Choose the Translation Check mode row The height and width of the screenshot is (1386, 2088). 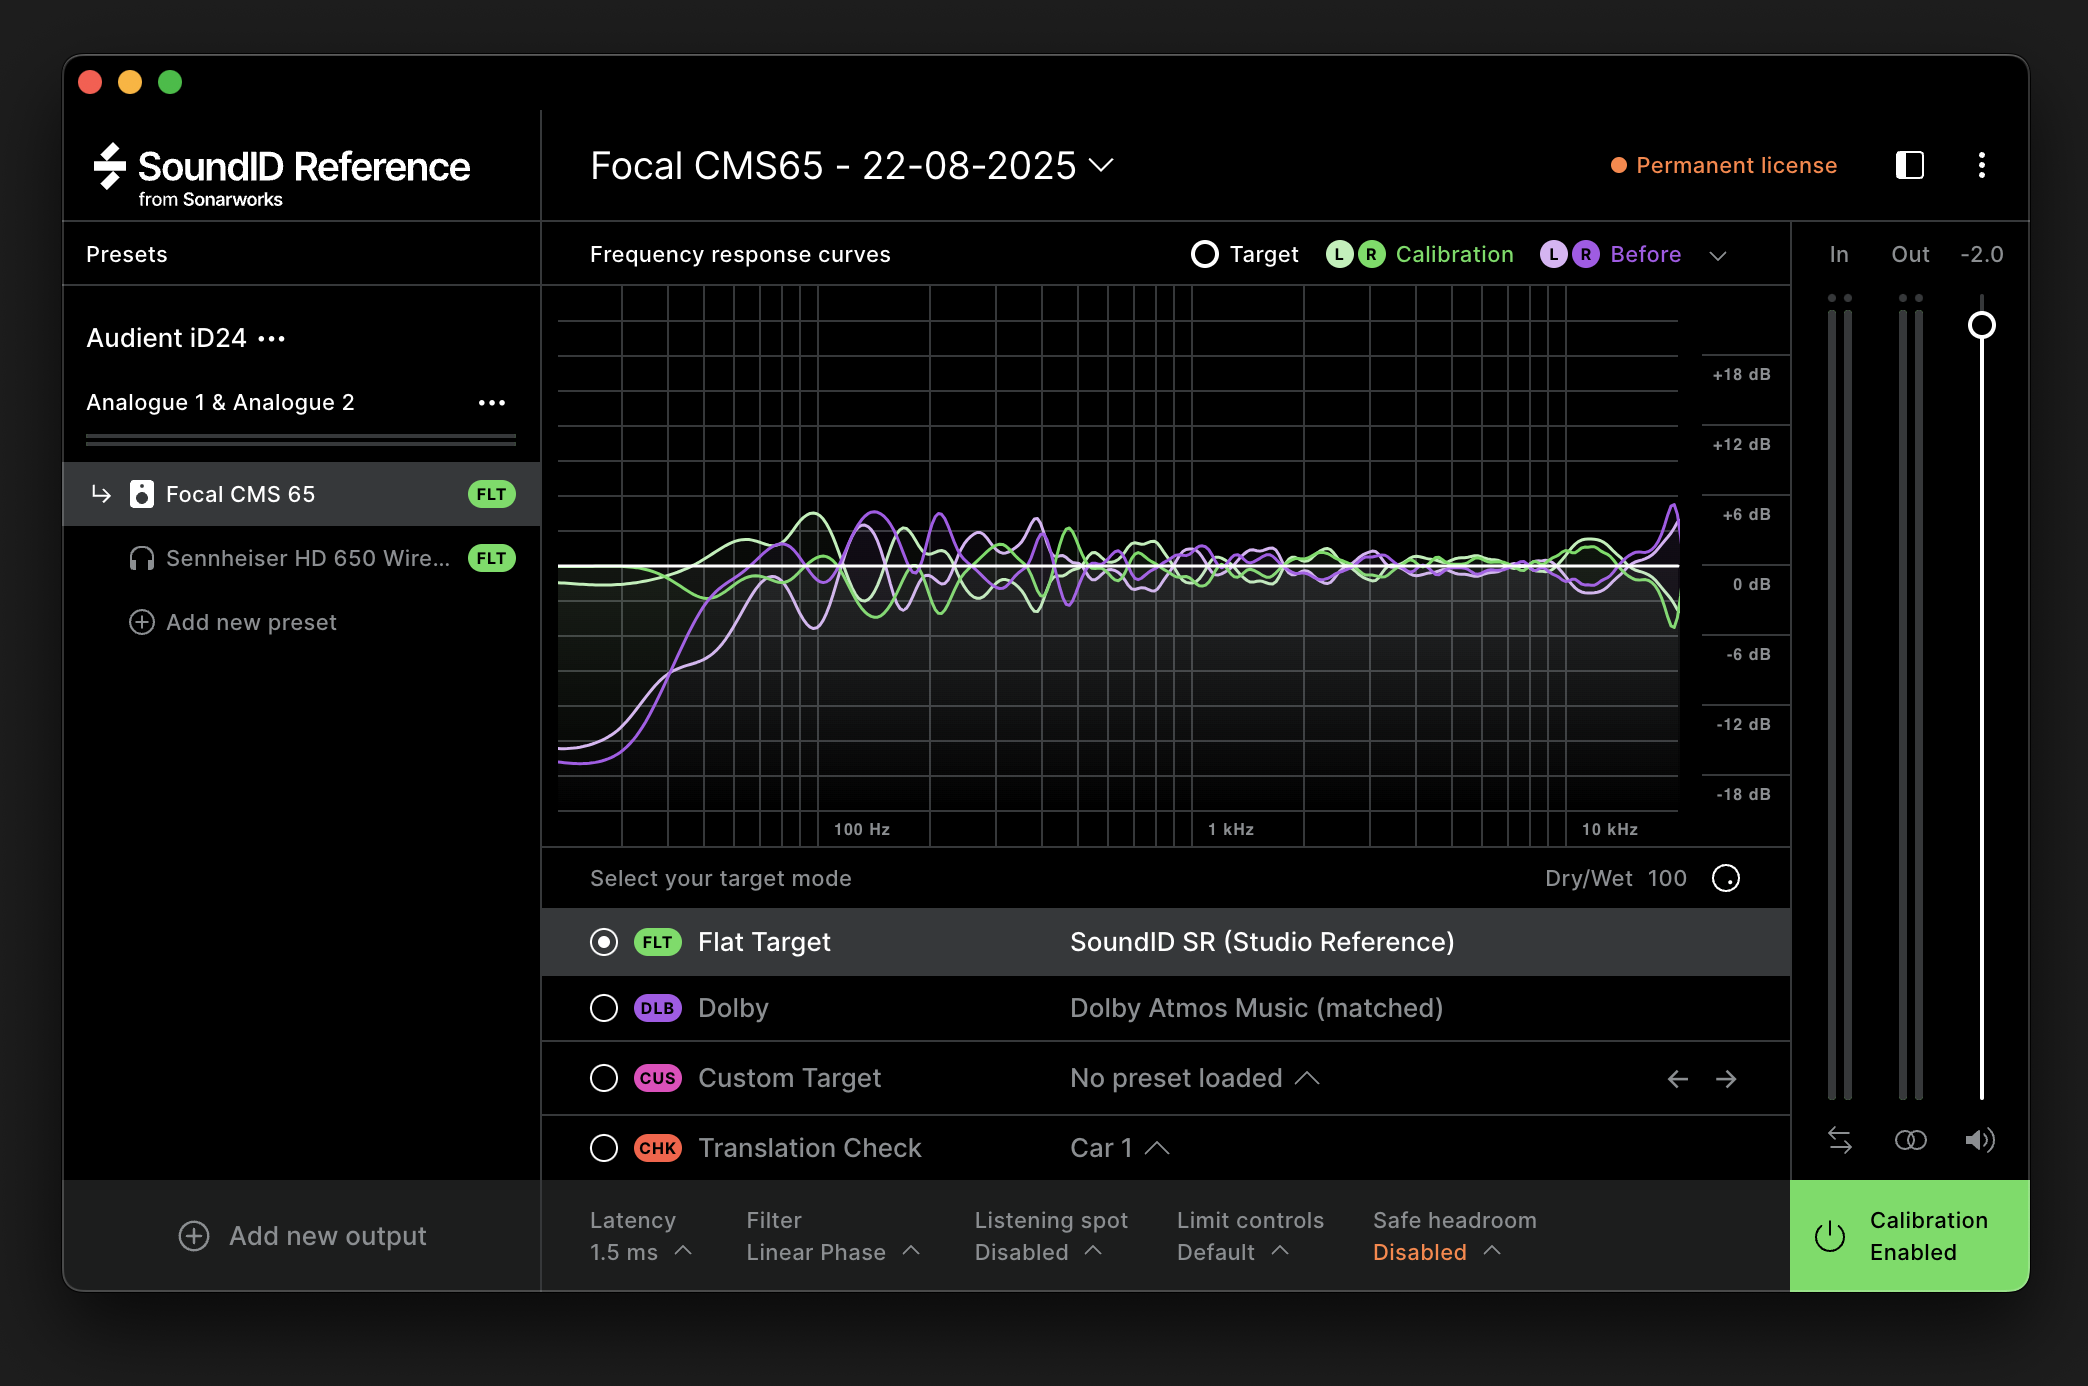pyautogui.click(x=1166, y=1148)
